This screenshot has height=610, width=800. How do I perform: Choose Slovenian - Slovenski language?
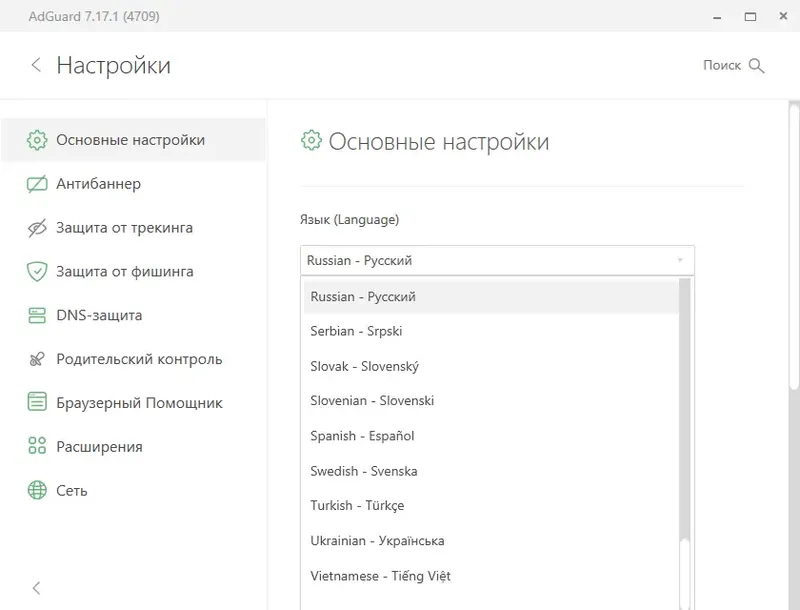click(x=491, y=401)
